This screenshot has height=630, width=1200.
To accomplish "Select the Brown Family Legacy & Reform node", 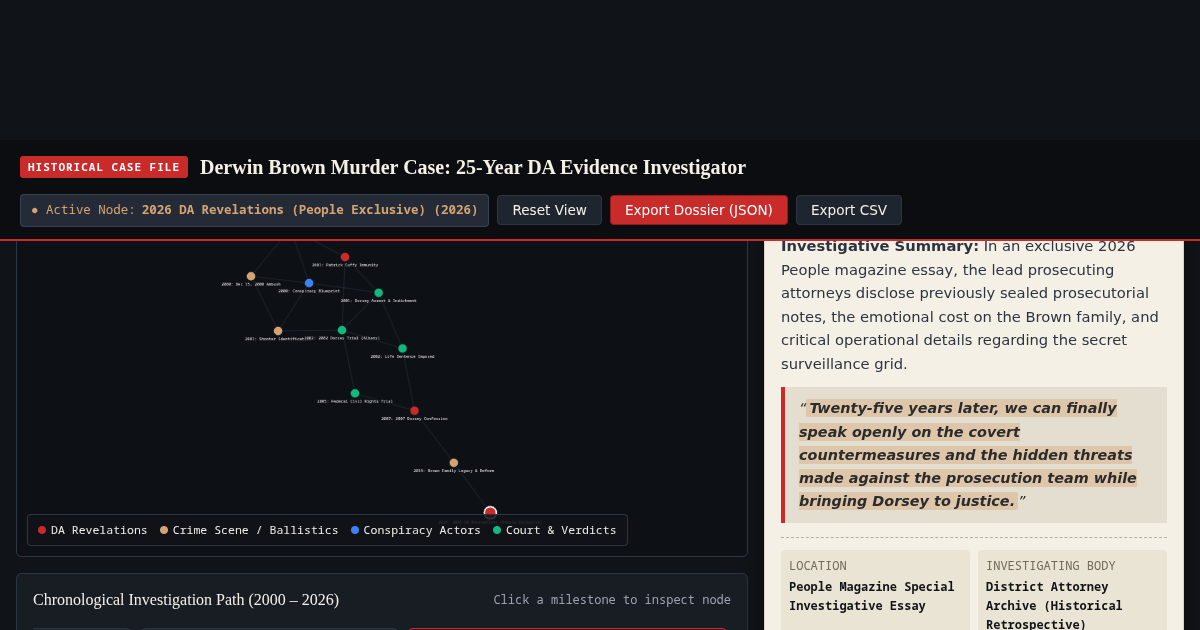I will pyautogui.click(x=454, y=463).
